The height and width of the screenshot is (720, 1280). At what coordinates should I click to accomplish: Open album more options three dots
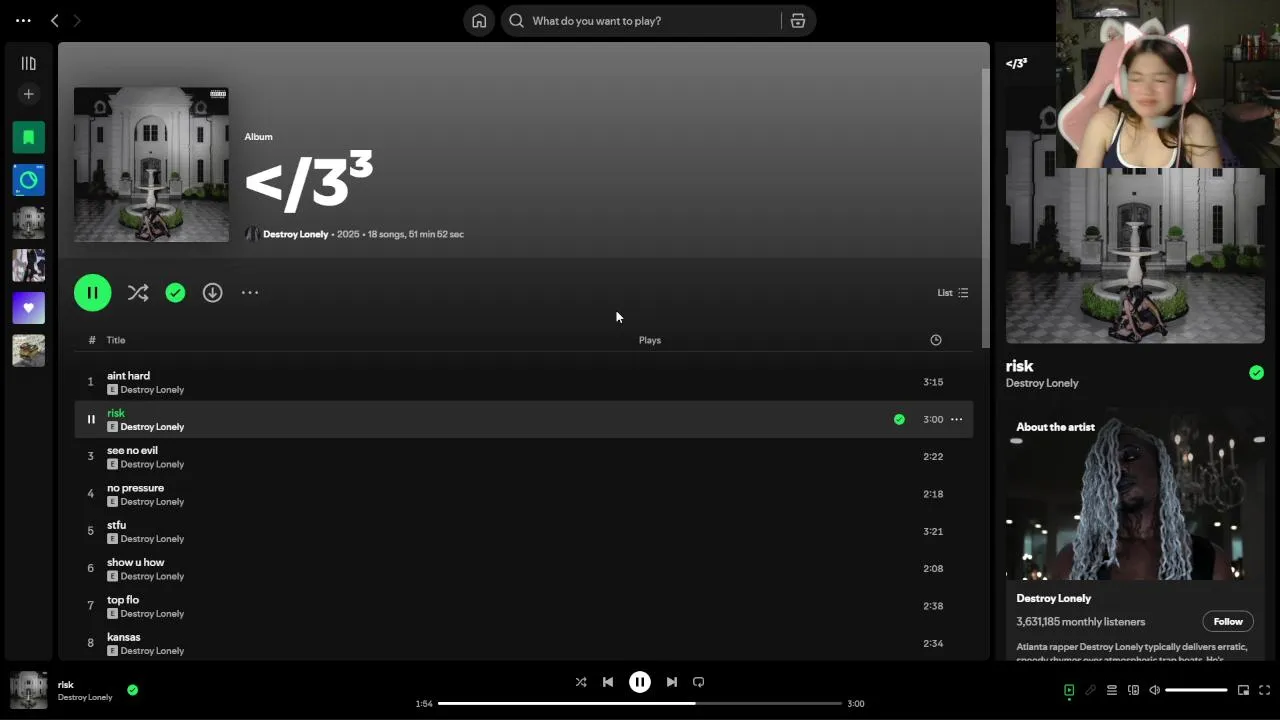(250, 293)
